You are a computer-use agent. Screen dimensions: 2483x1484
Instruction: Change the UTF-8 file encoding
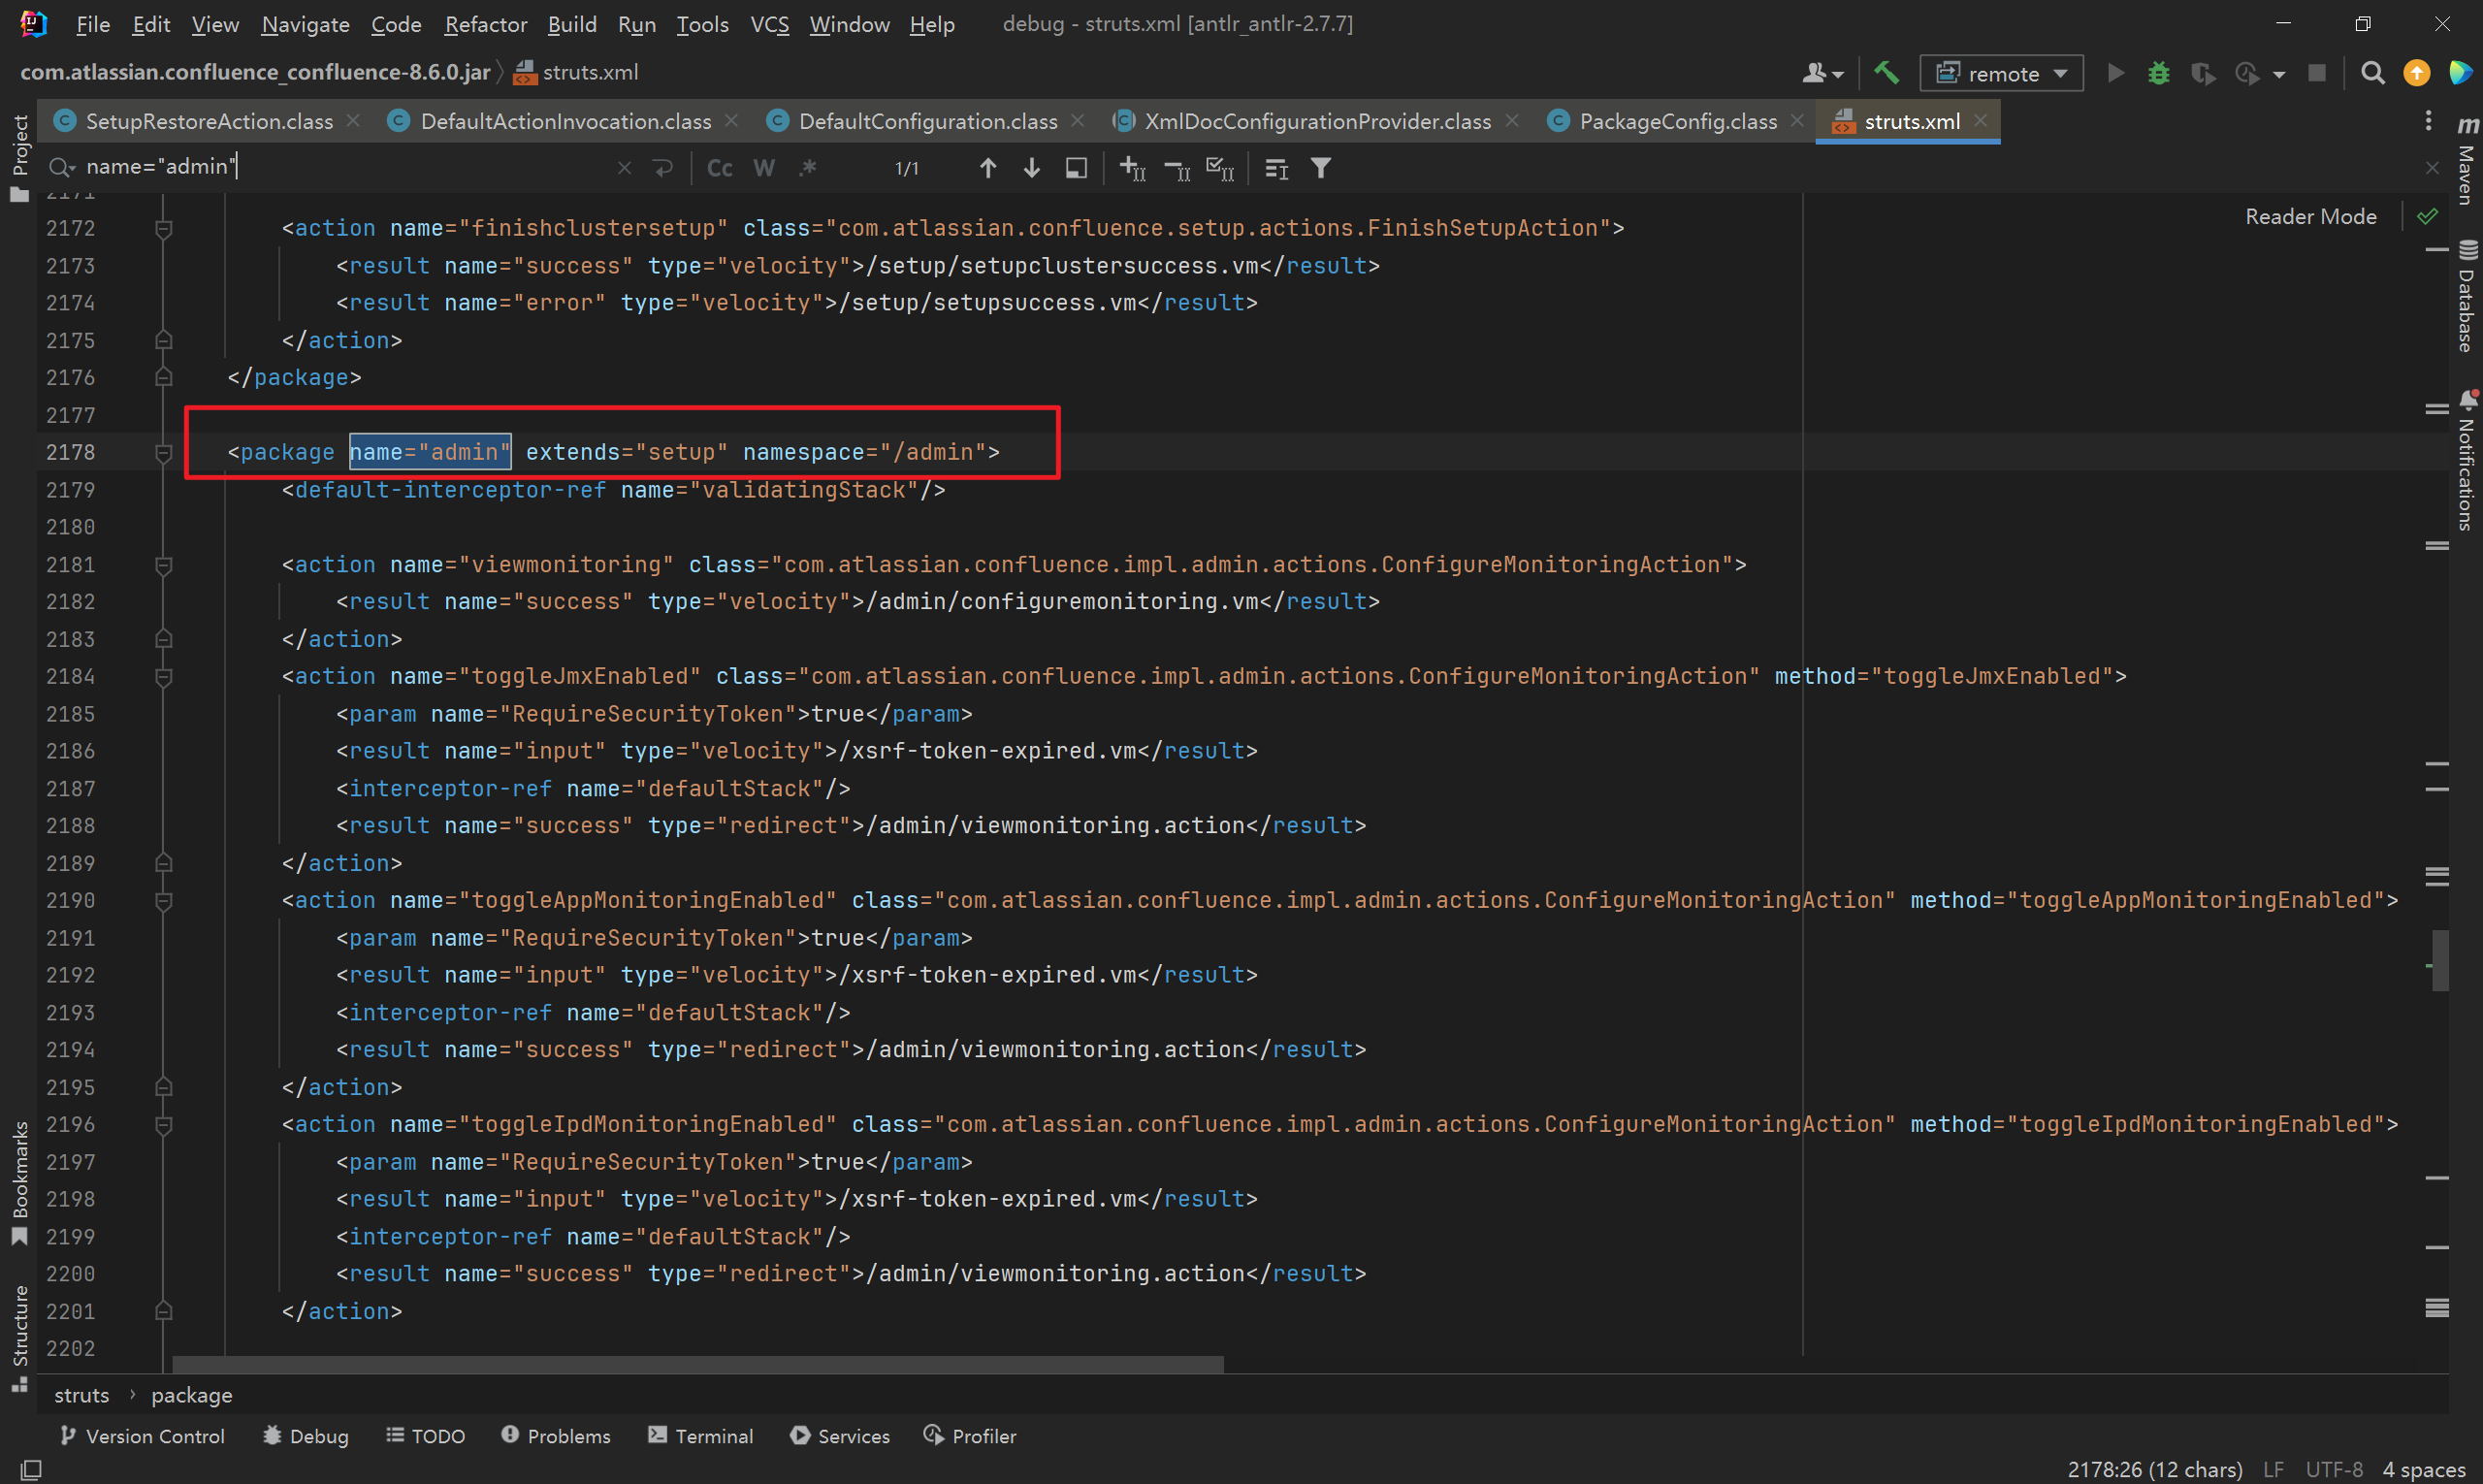(2333, 1469)
